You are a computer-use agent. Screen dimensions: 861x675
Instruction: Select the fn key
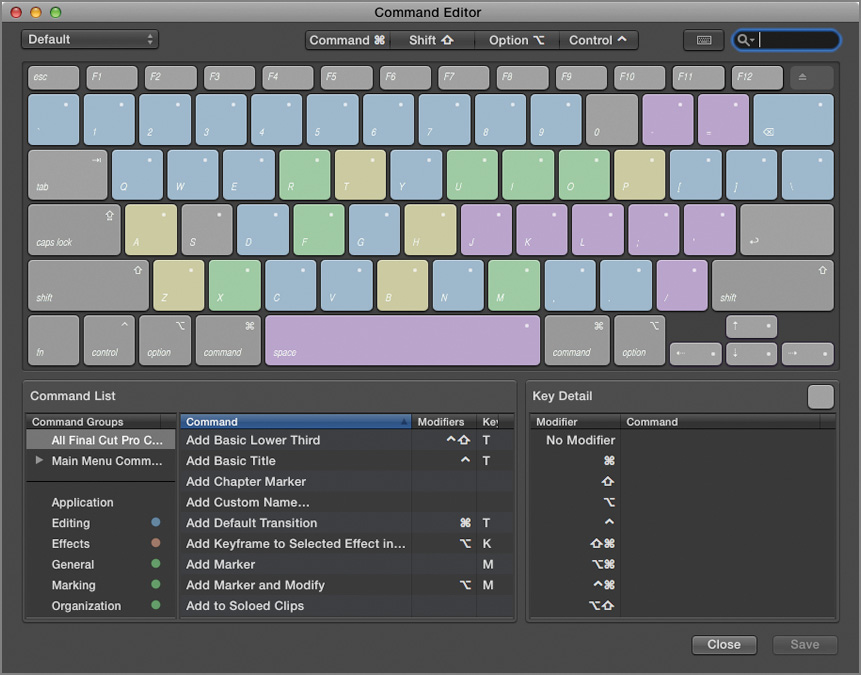(53, 341)
